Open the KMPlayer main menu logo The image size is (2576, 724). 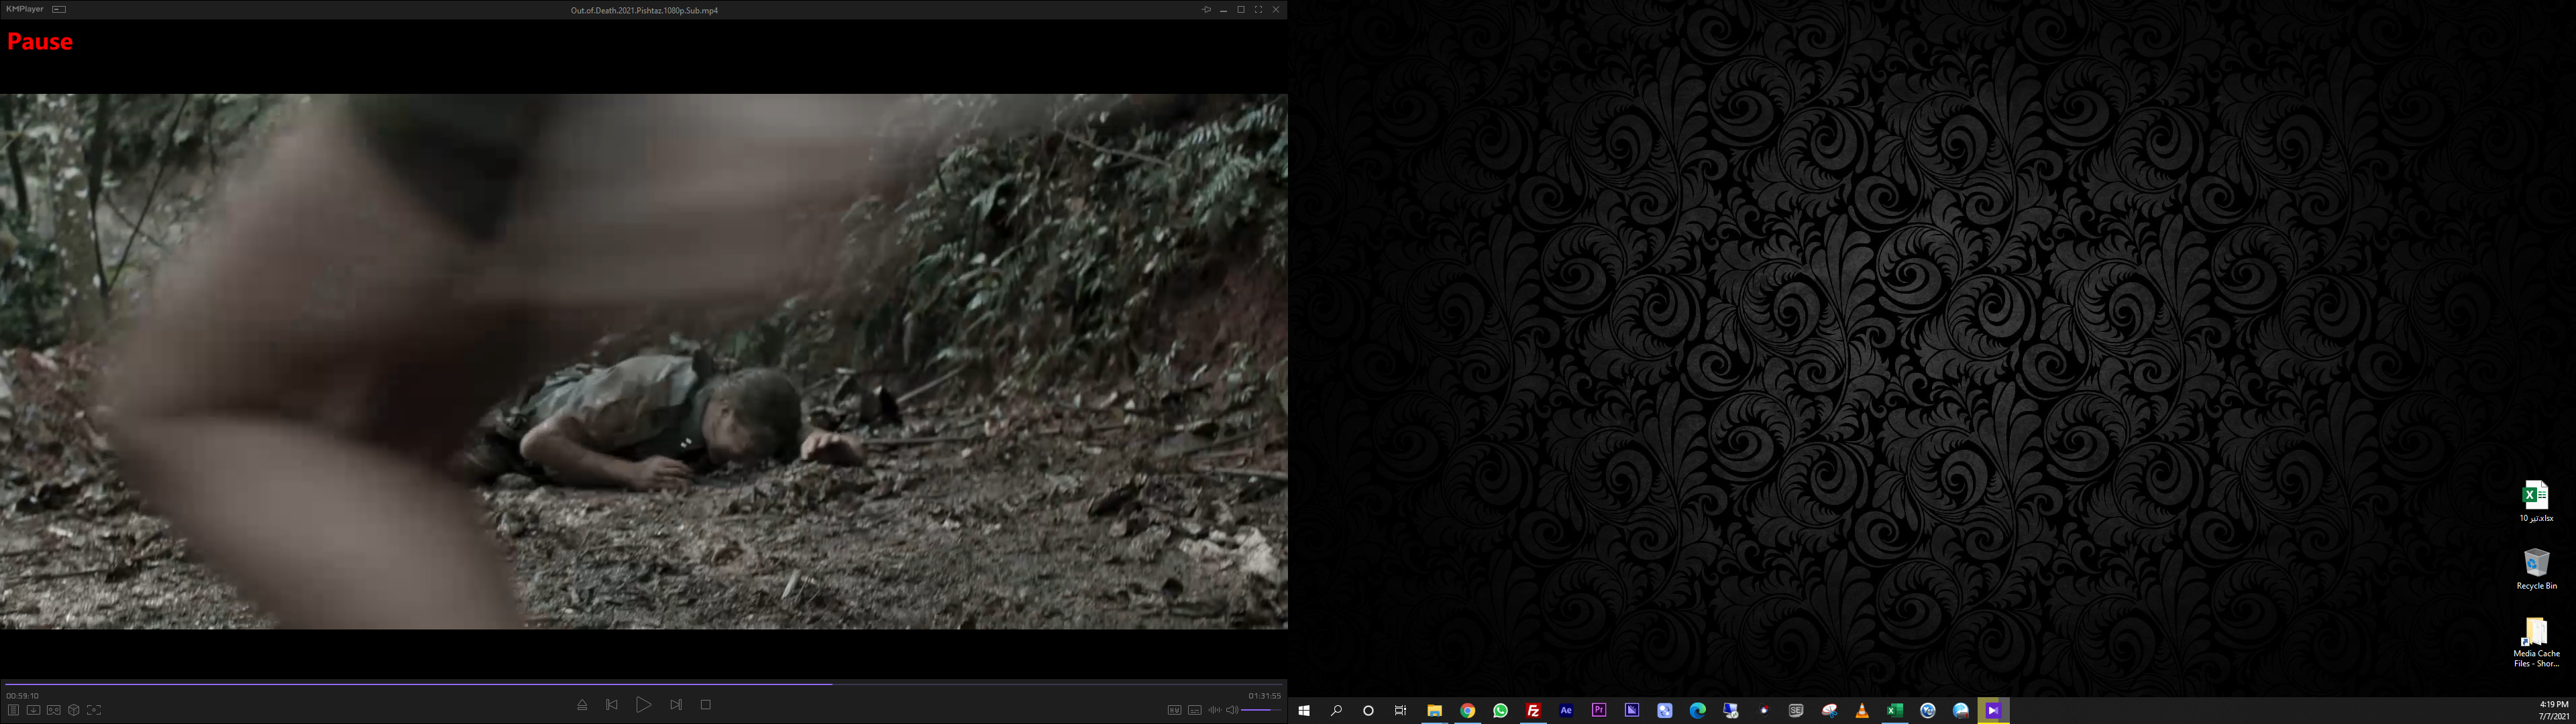click(x=24, y=9)
